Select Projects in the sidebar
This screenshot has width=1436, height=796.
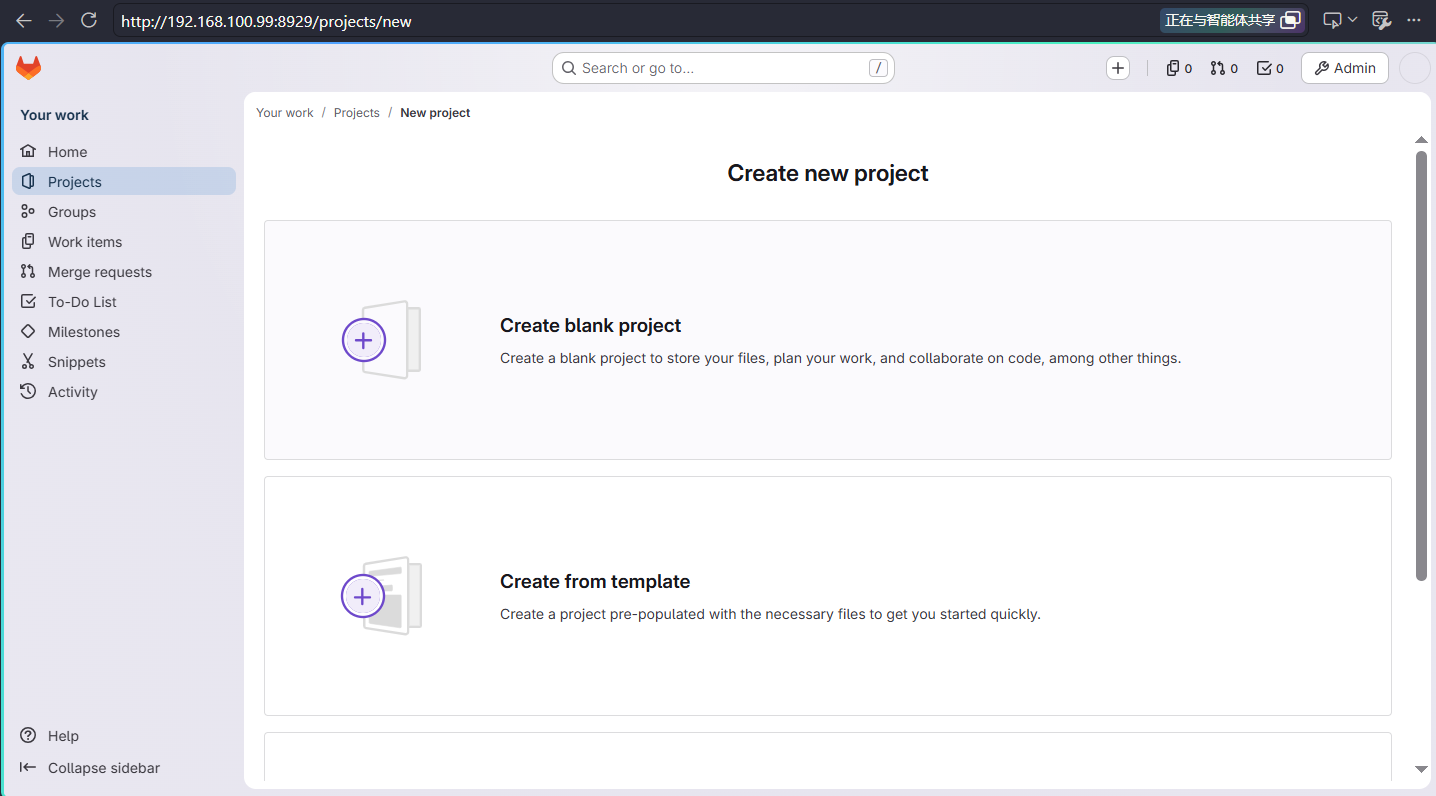point(124,182)
